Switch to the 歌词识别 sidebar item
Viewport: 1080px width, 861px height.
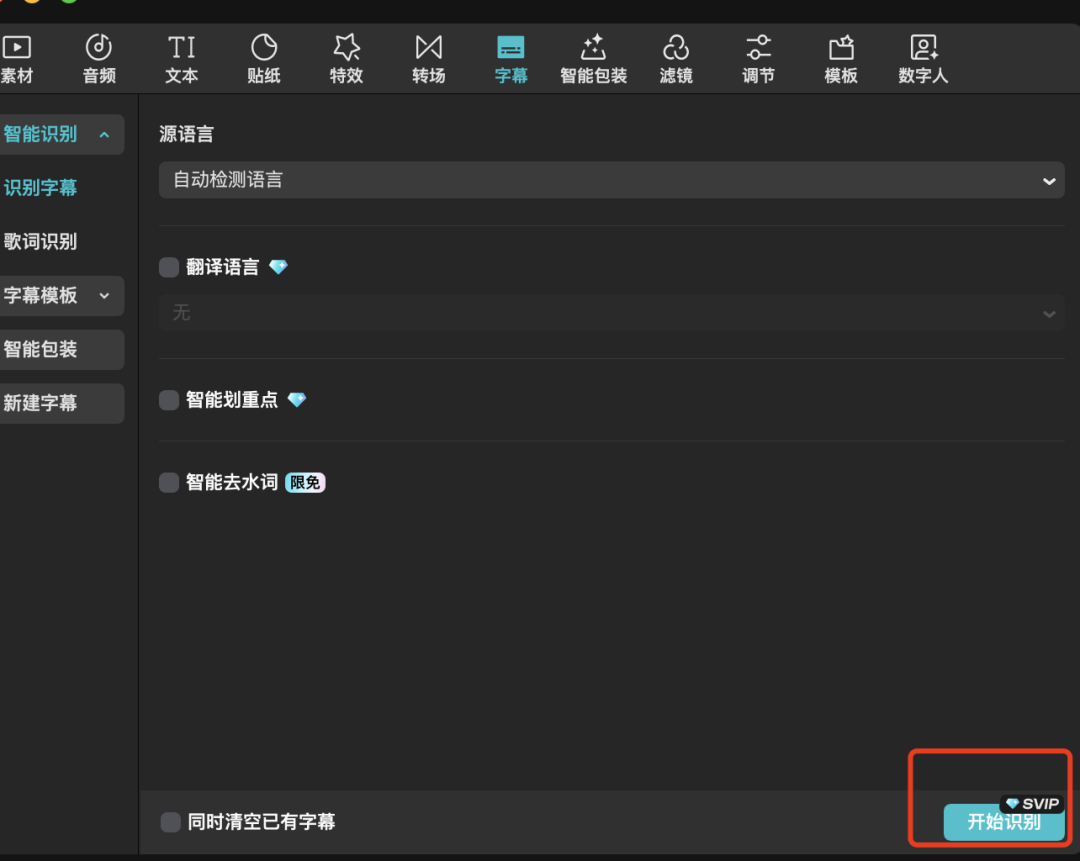pos(41,242)
